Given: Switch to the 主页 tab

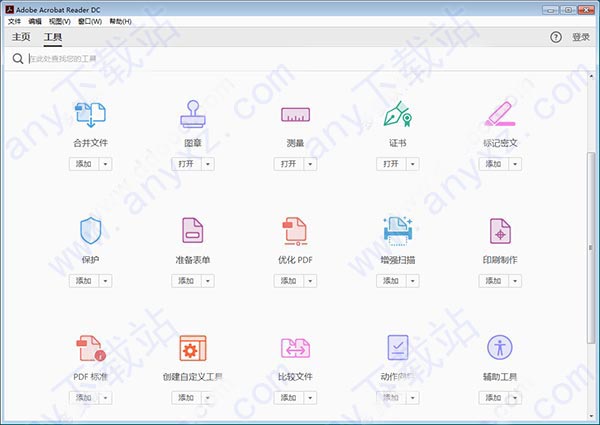Looking at the screenshot, I should click(x=21, y=37).
